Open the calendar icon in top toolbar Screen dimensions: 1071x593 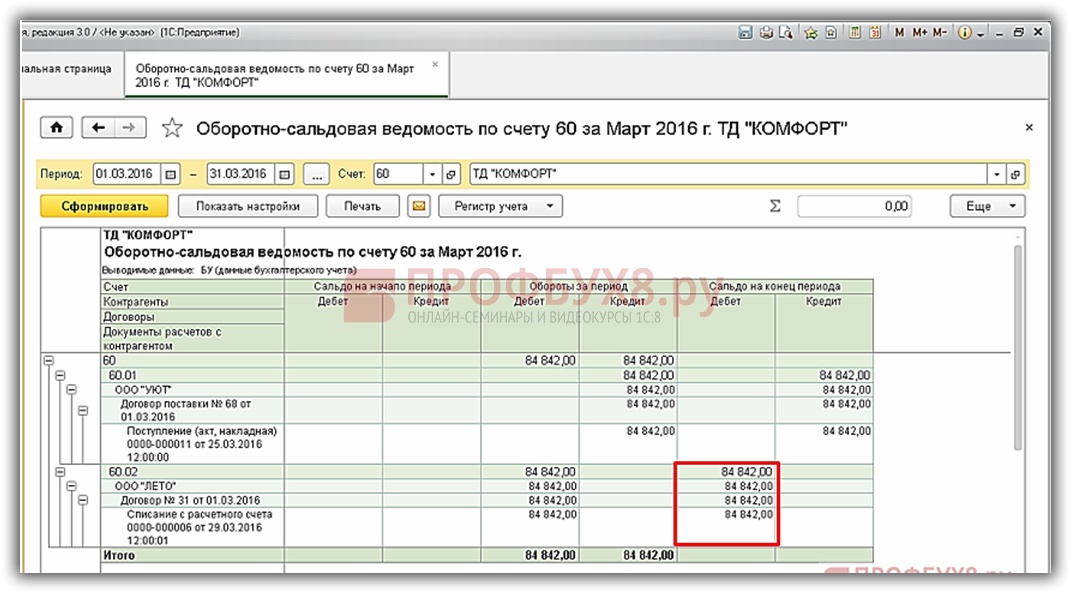pyautogui.click(x=875, y=32)
